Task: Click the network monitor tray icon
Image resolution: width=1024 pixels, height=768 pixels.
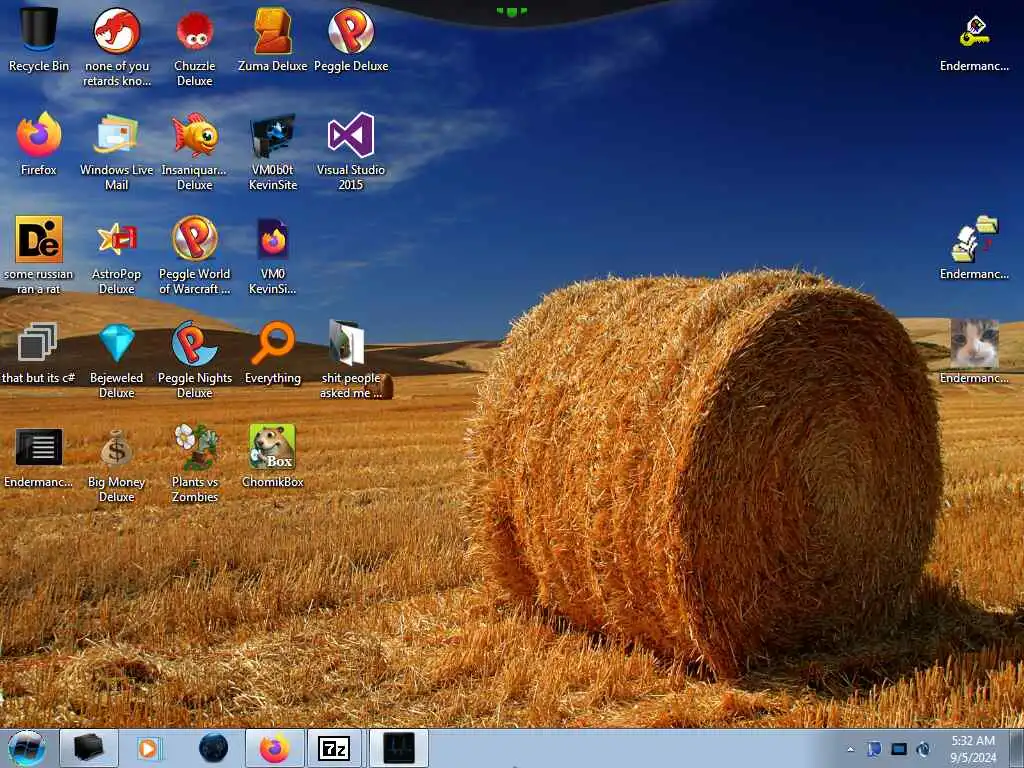Action: 899,749
